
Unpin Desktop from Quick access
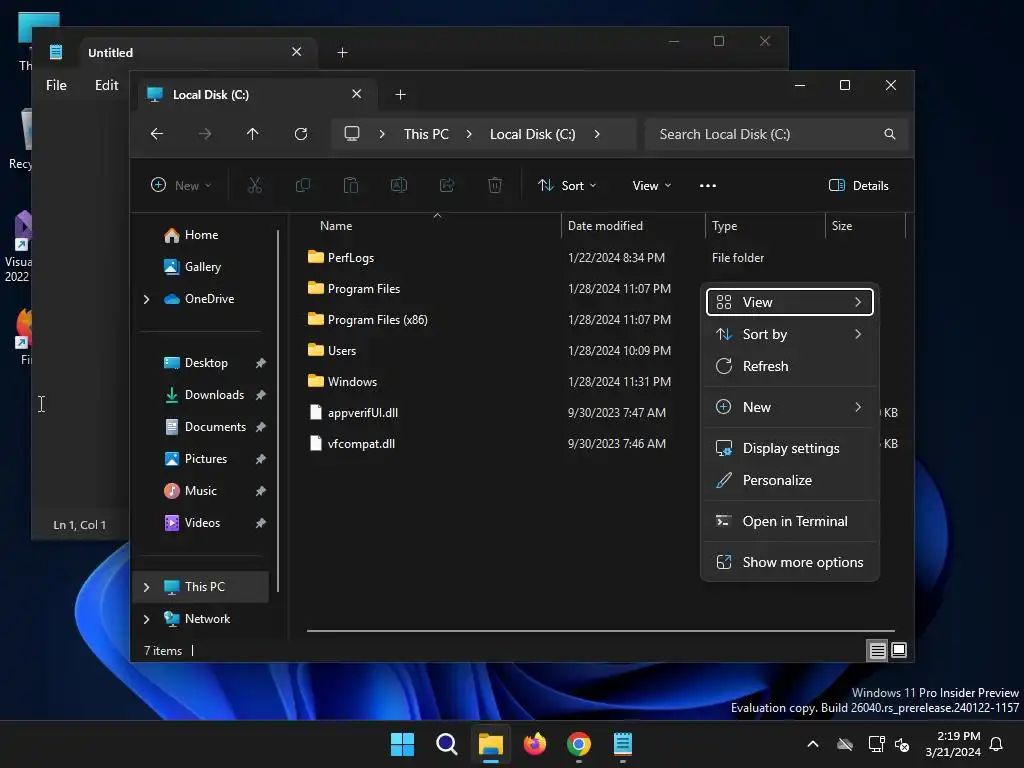pos(261,363)
